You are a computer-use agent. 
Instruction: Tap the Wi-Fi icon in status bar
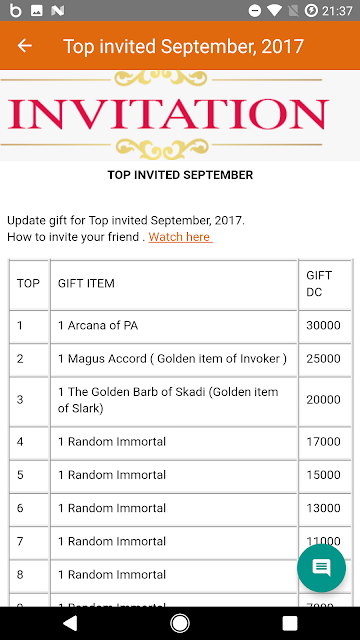point(275,11)
